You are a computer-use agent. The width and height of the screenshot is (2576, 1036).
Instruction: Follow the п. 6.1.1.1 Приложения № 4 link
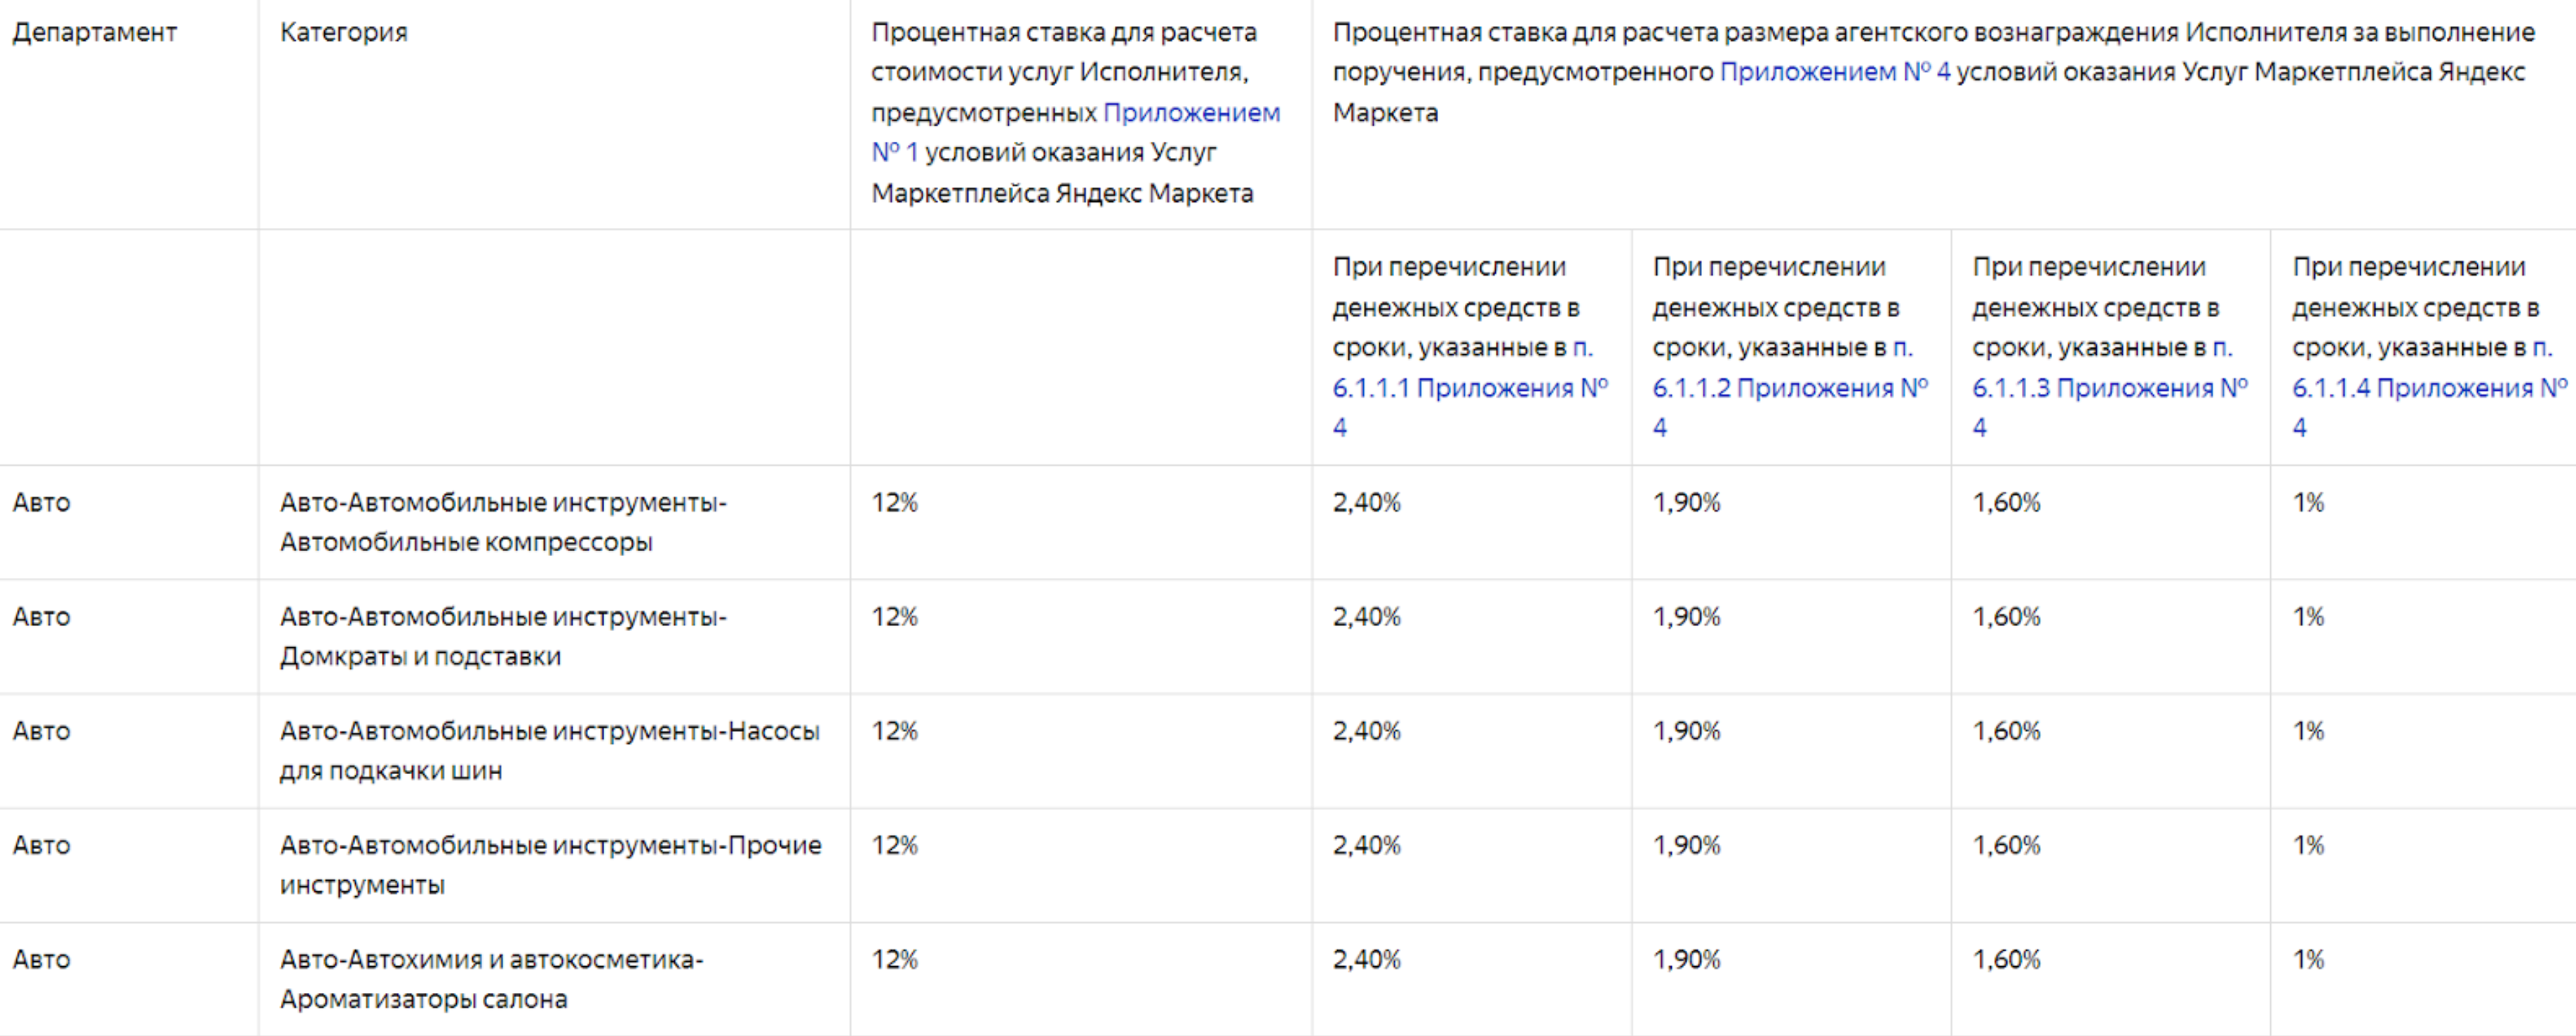[x=1469, y=388]
